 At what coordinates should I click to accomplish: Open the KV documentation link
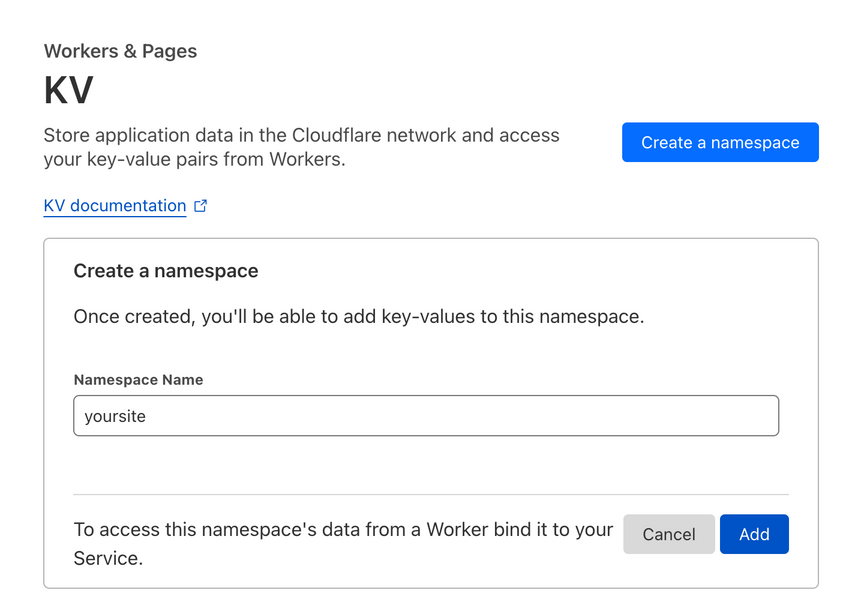pyautogui.click(x=115, y=206)
